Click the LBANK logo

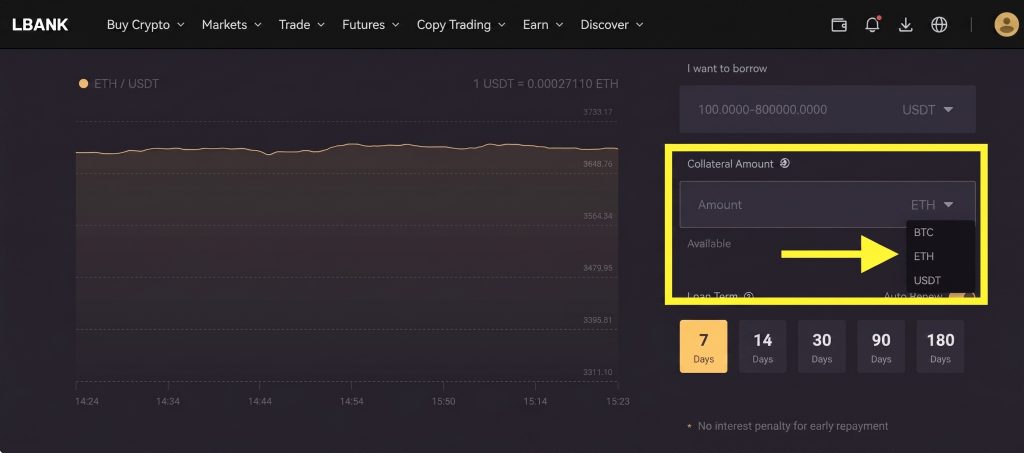(x=40, y=25)
